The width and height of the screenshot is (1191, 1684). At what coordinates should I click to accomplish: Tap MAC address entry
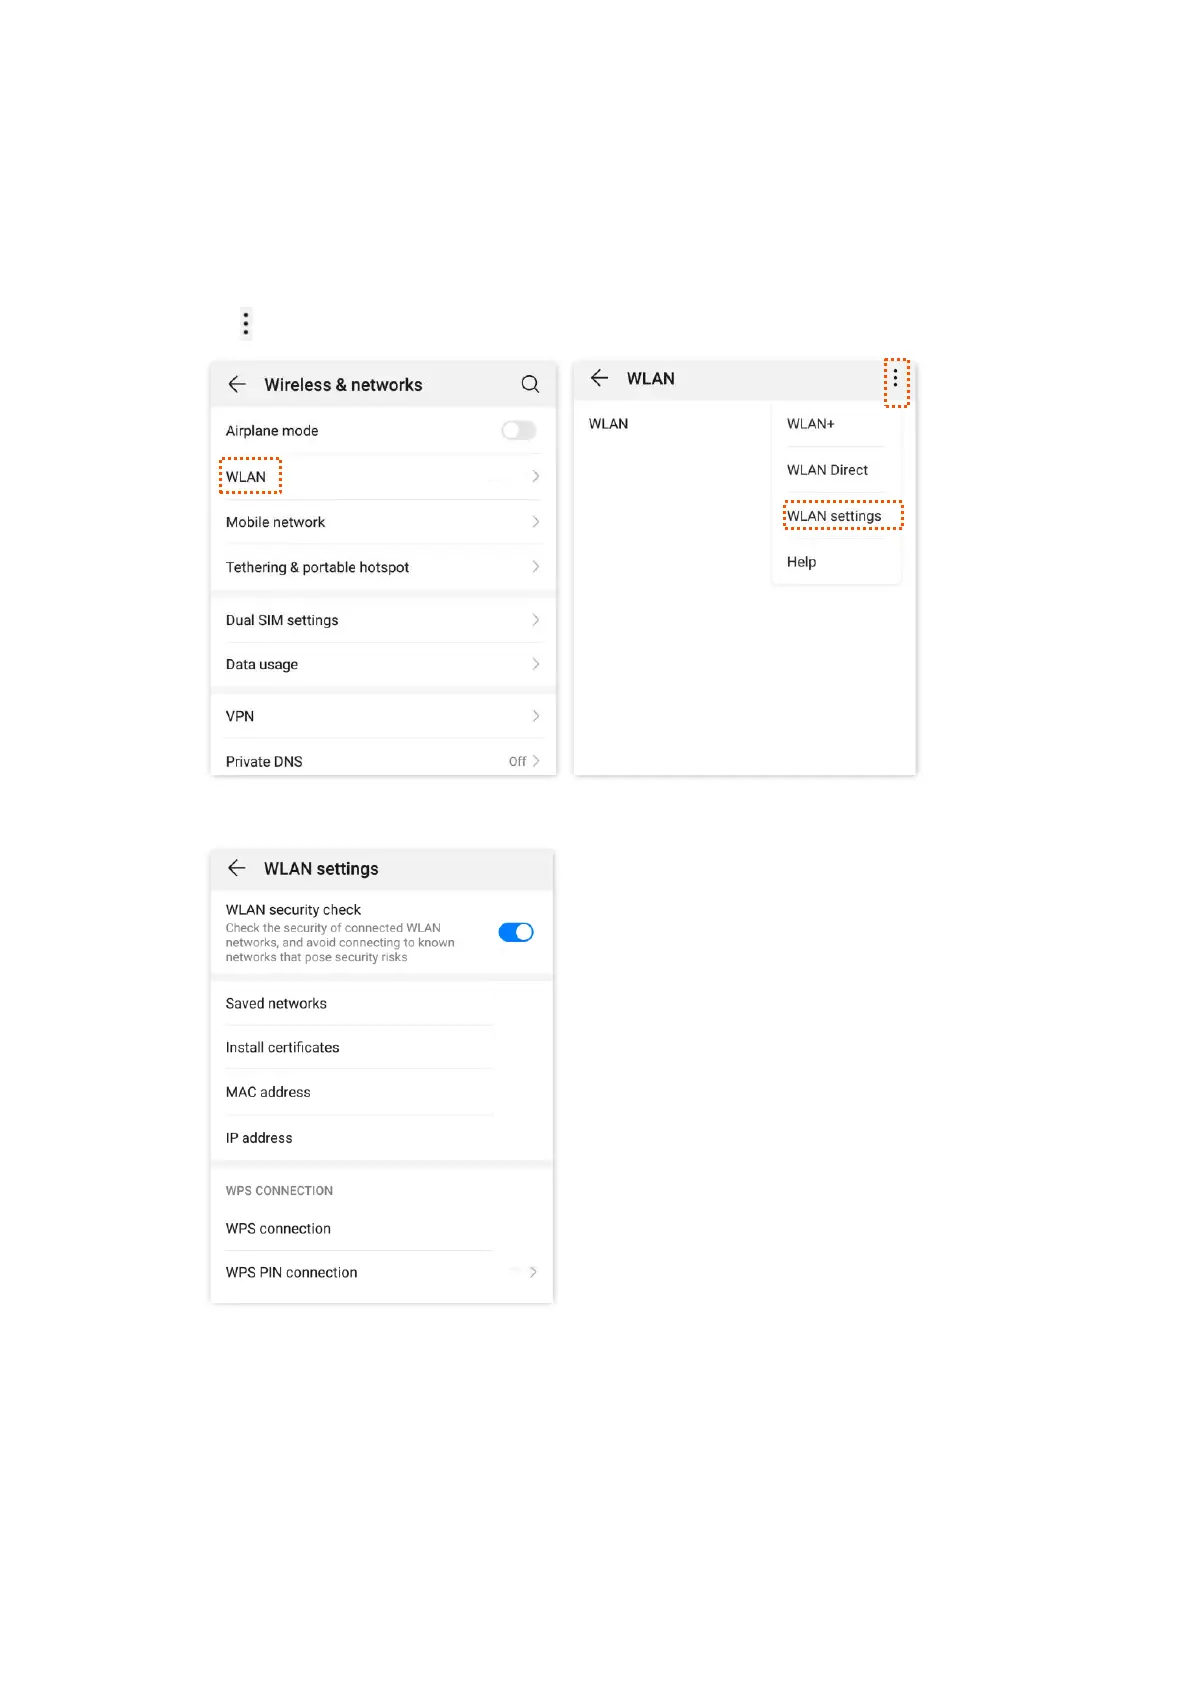[x=382, y=1092]
